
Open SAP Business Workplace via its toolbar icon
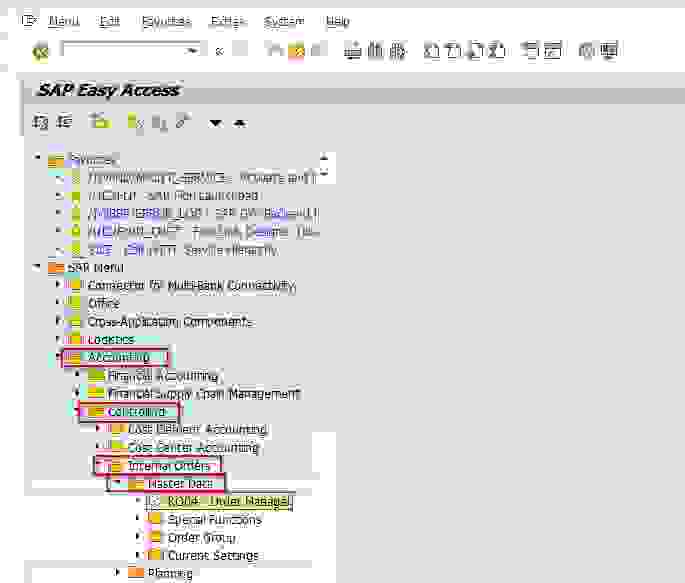(x=100, y=121)
